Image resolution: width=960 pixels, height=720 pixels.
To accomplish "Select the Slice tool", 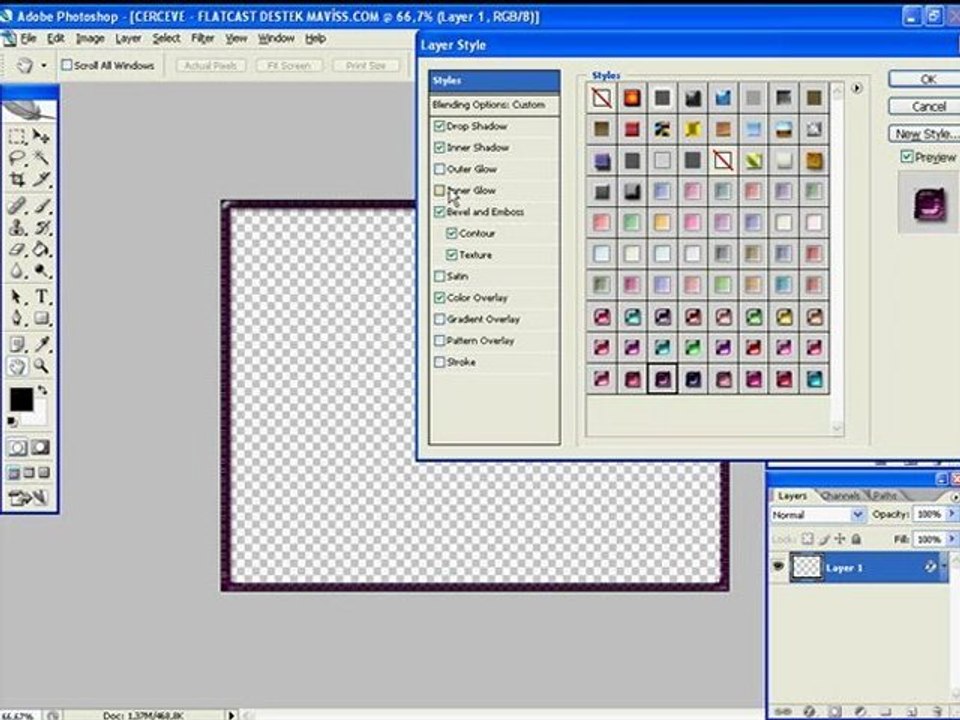I will point(41,179).
